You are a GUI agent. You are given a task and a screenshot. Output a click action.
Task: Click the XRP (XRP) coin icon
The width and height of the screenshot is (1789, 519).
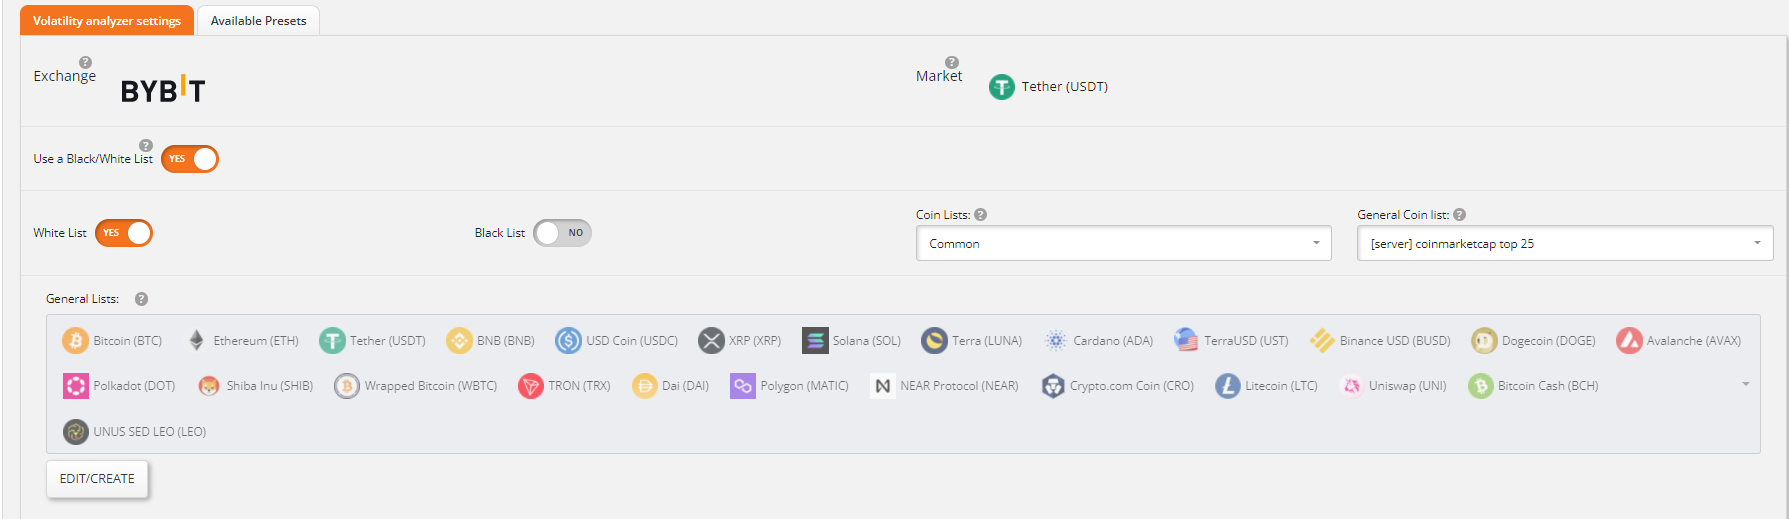(711, 341)
